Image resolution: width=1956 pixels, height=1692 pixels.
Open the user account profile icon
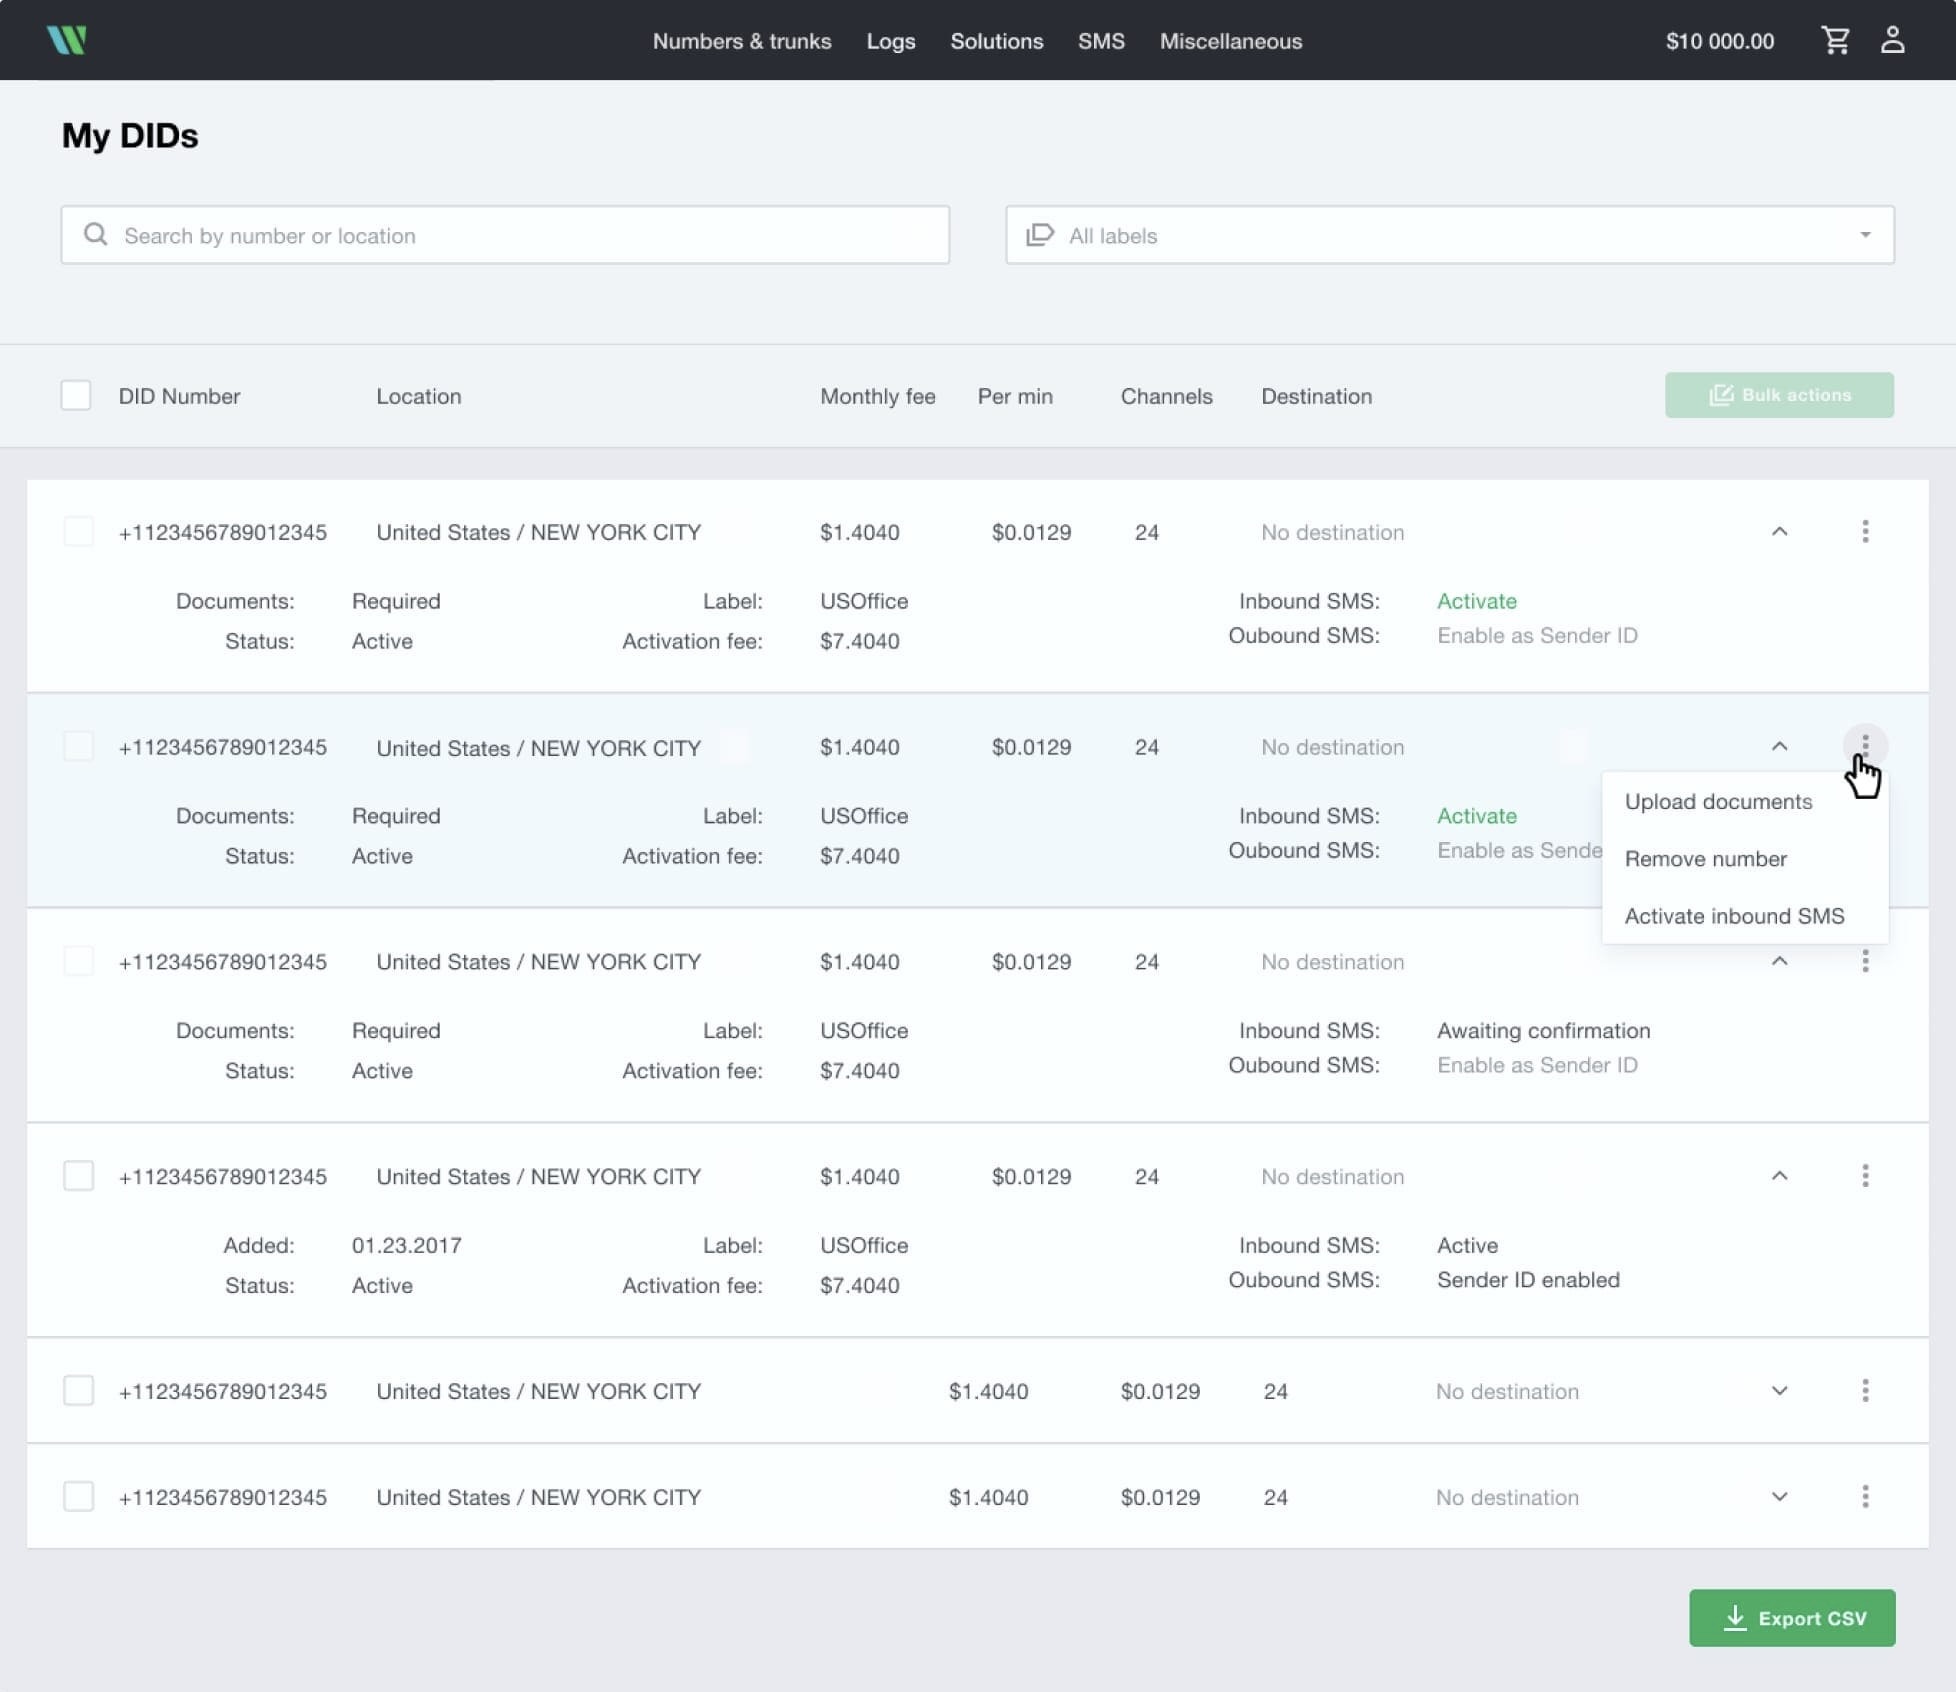1892,41
